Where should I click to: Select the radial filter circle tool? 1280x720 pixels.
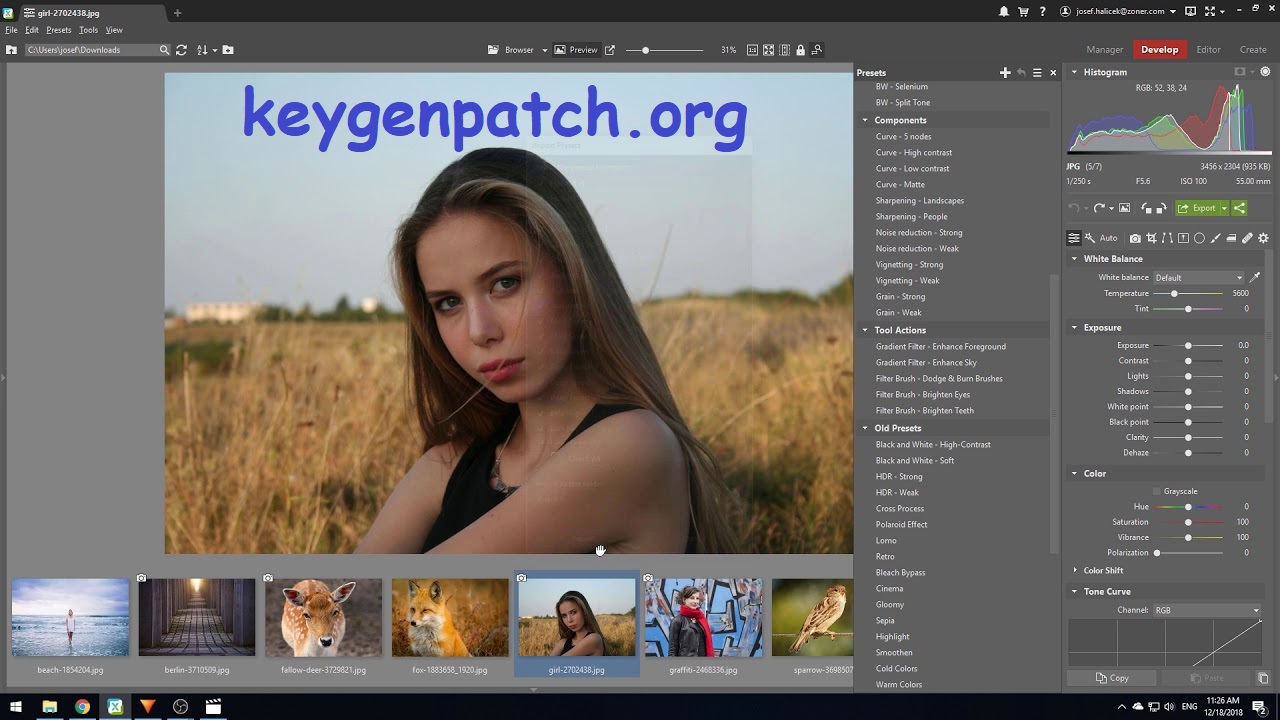point(1199,238)
